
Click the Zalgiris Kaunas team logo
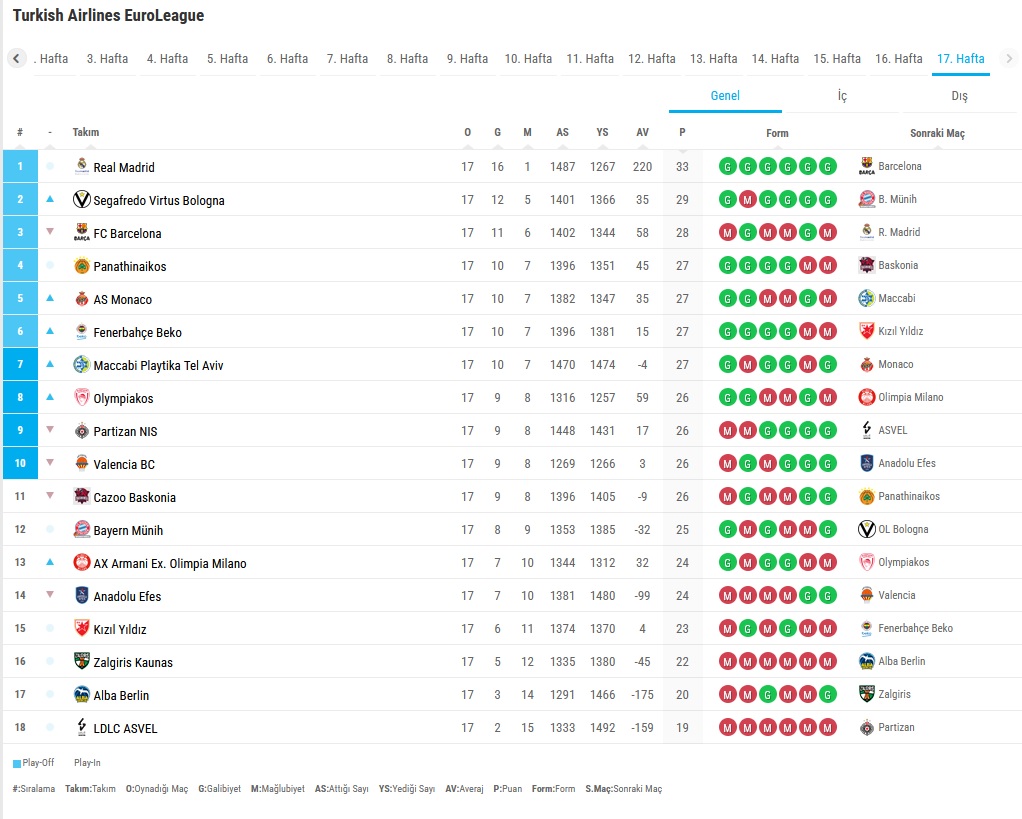click(82, 662)
